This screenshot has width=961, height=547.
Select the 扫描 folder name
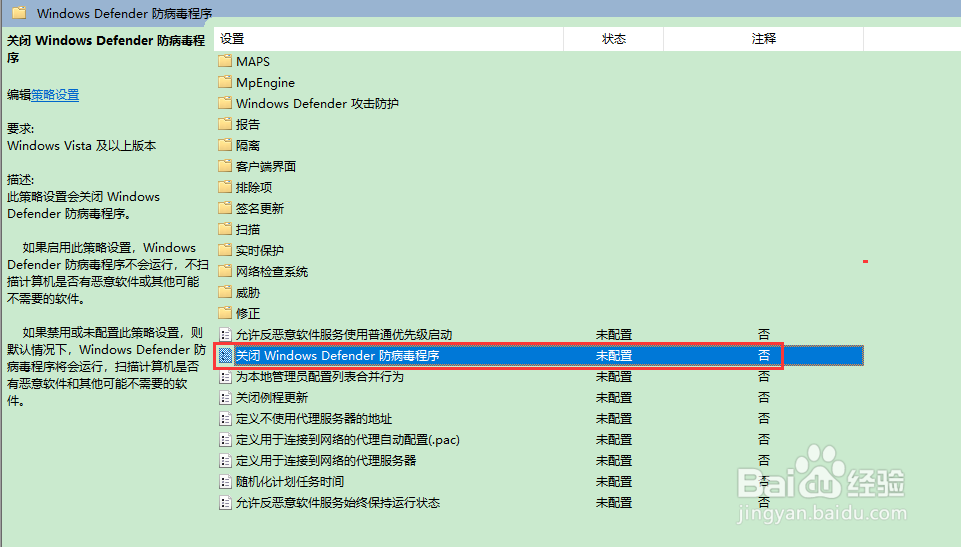tap(248, 229)
